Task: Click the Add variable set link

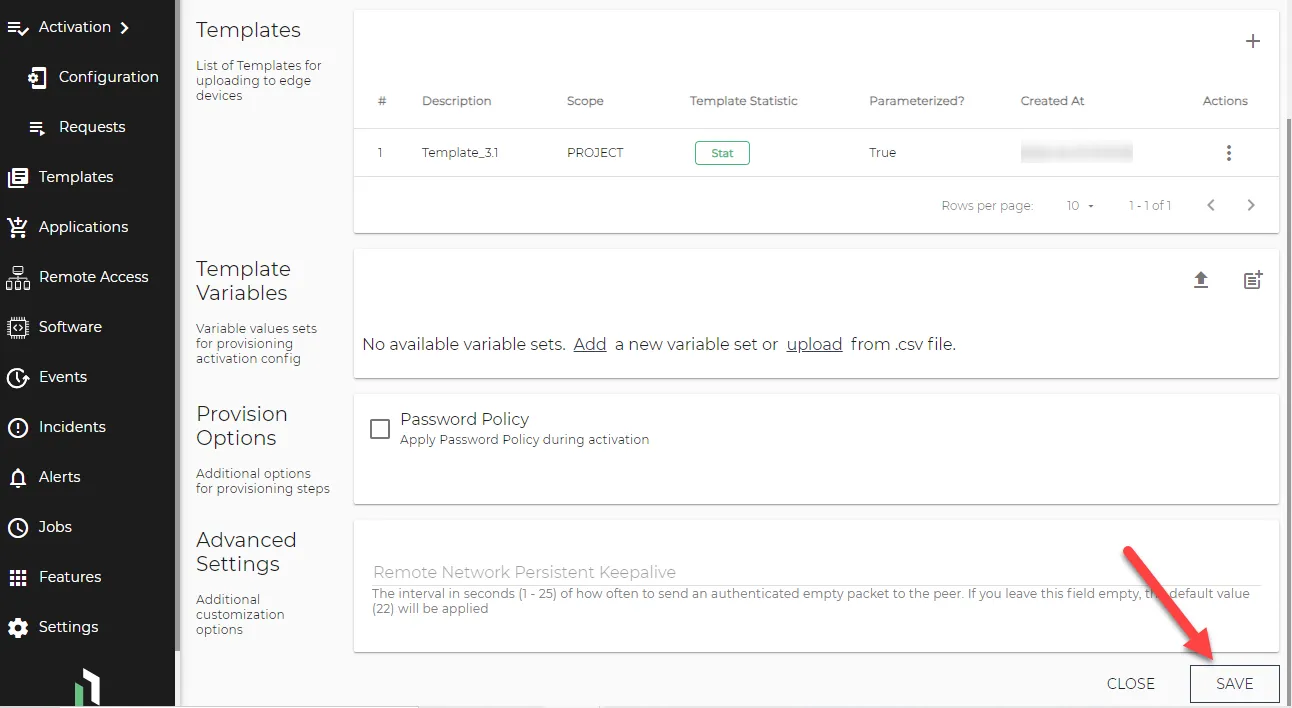Action: click(x=590, y=344)
